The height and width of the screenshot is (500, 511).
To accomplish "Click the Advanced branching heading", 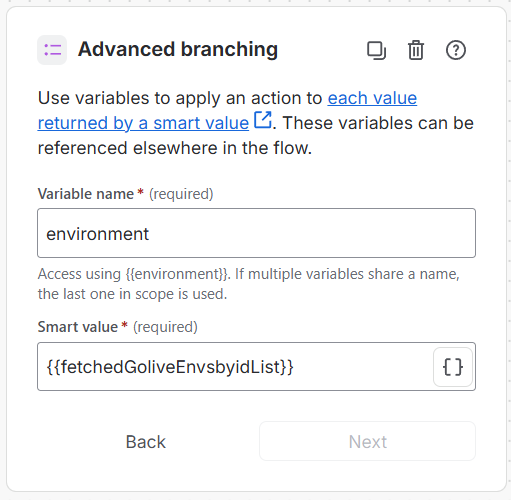I will point(178,49).
